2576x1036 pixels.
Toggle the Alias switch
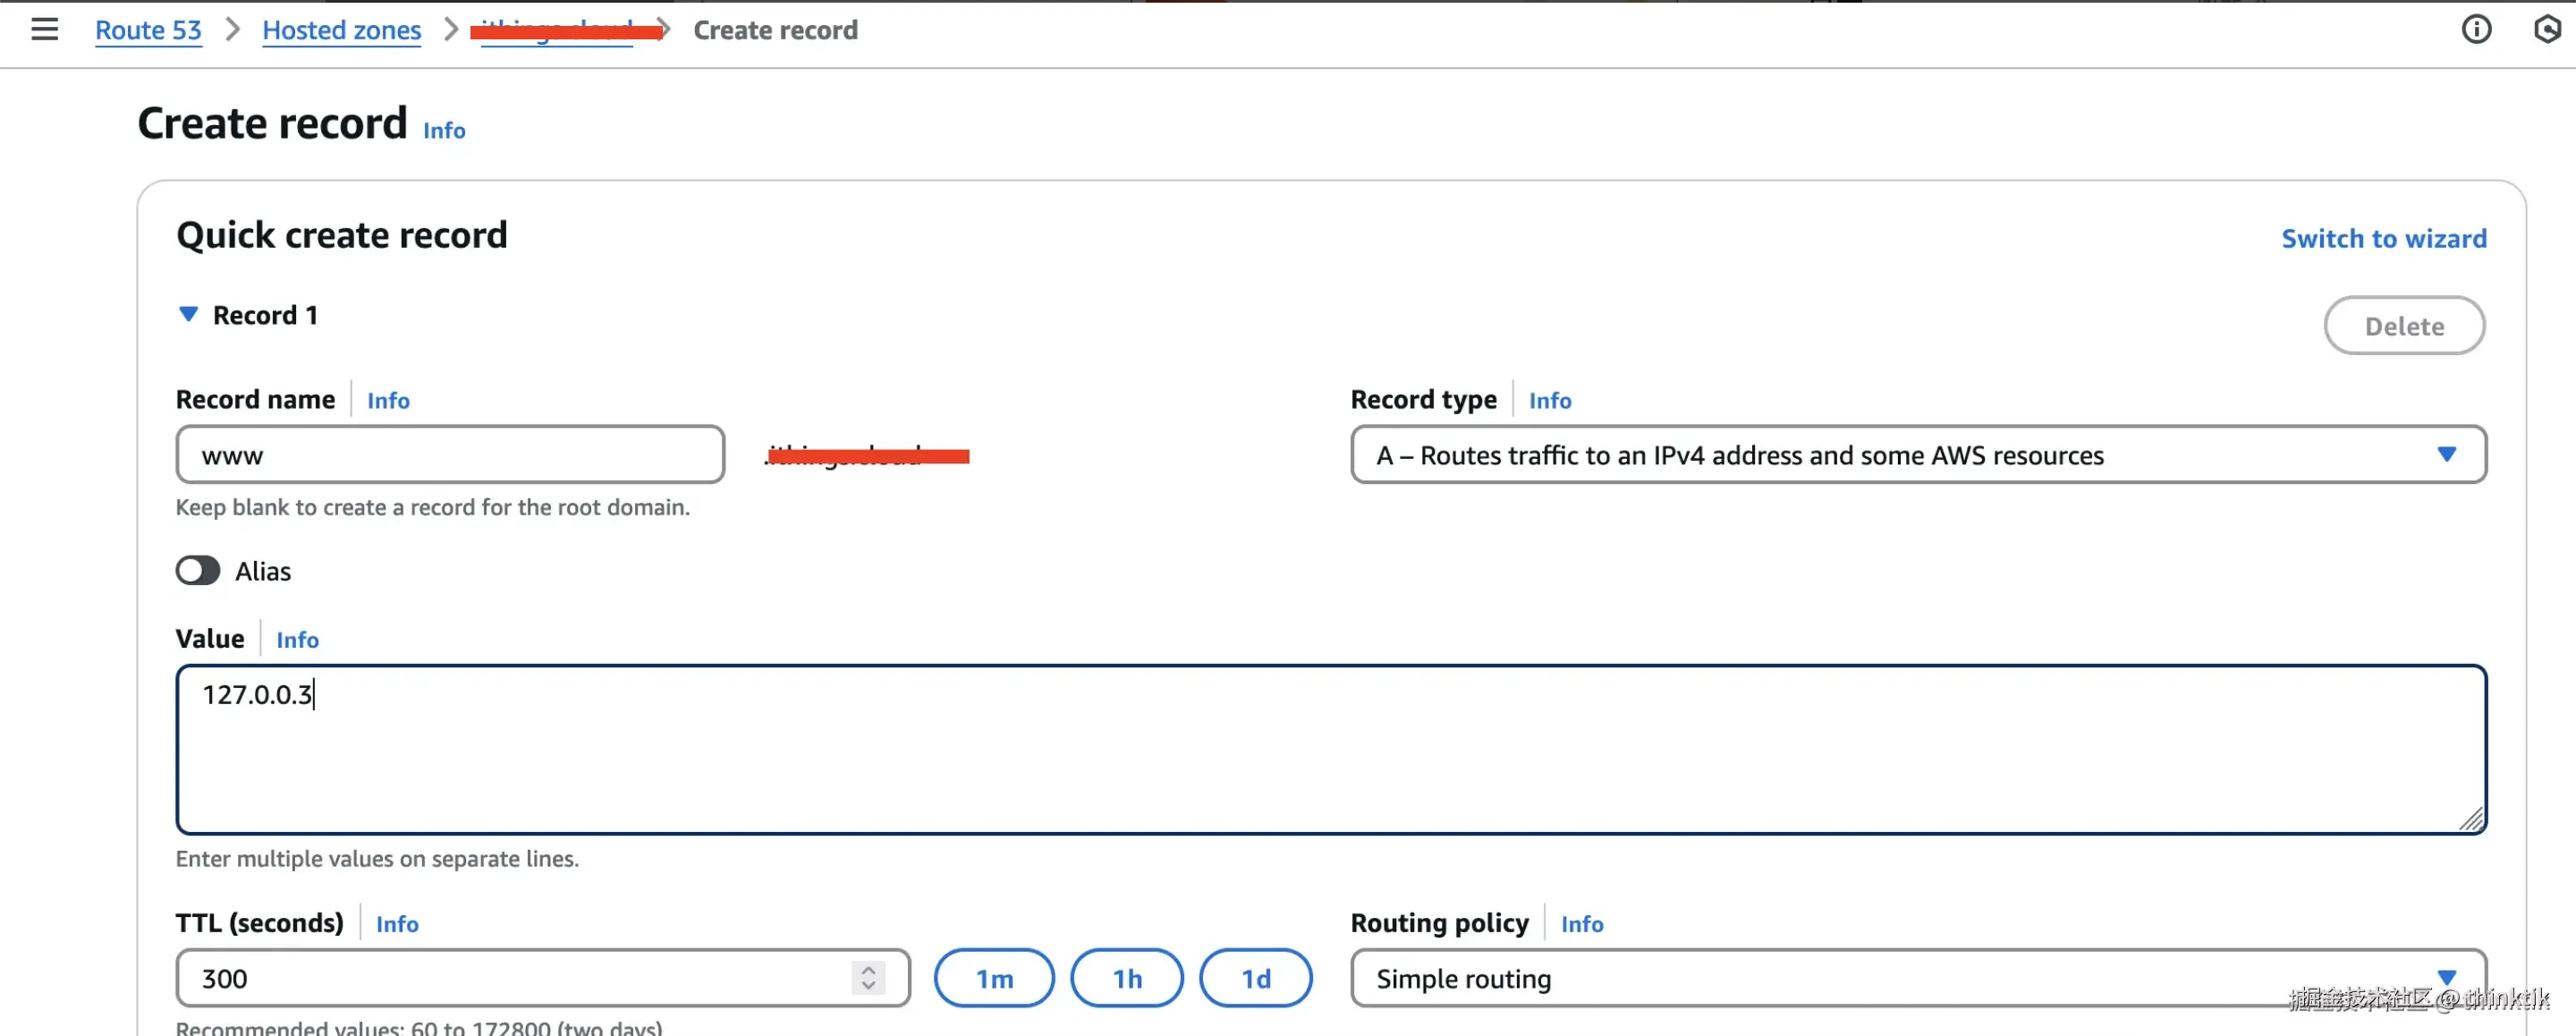tap(198, 571)
